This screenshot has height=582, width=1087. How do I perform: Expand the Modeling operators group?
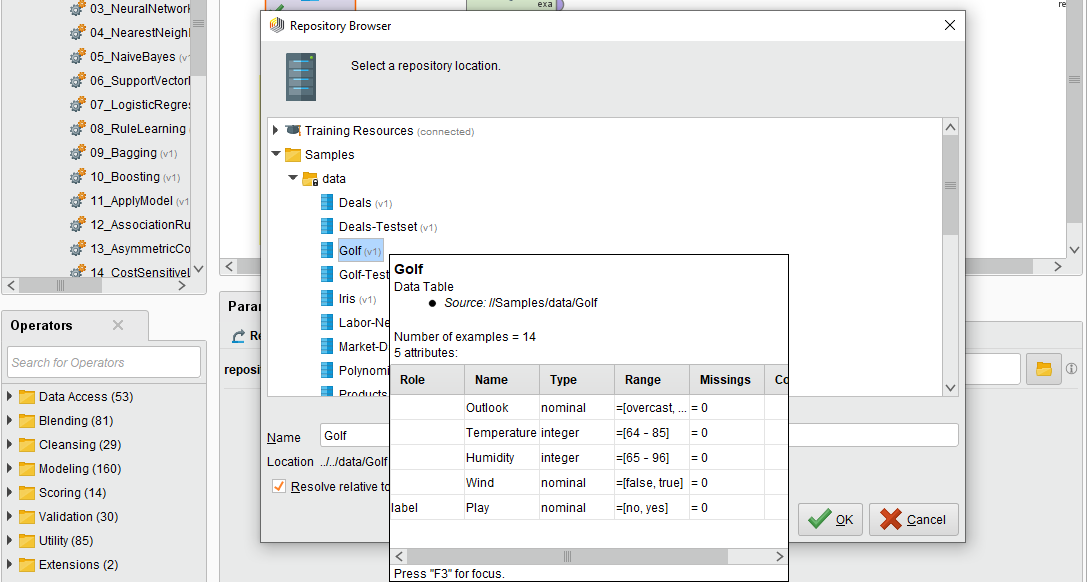[10, 469]
